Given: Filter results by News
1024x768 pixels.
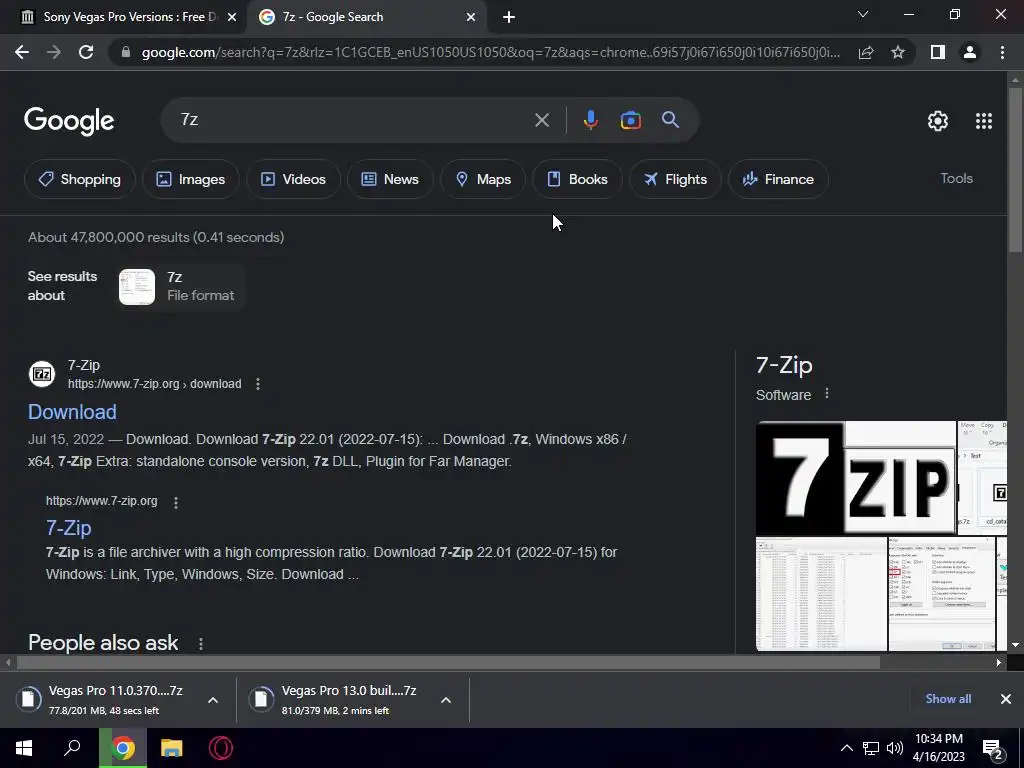Looking at the screenshot, I should click(x=390, y=179).
